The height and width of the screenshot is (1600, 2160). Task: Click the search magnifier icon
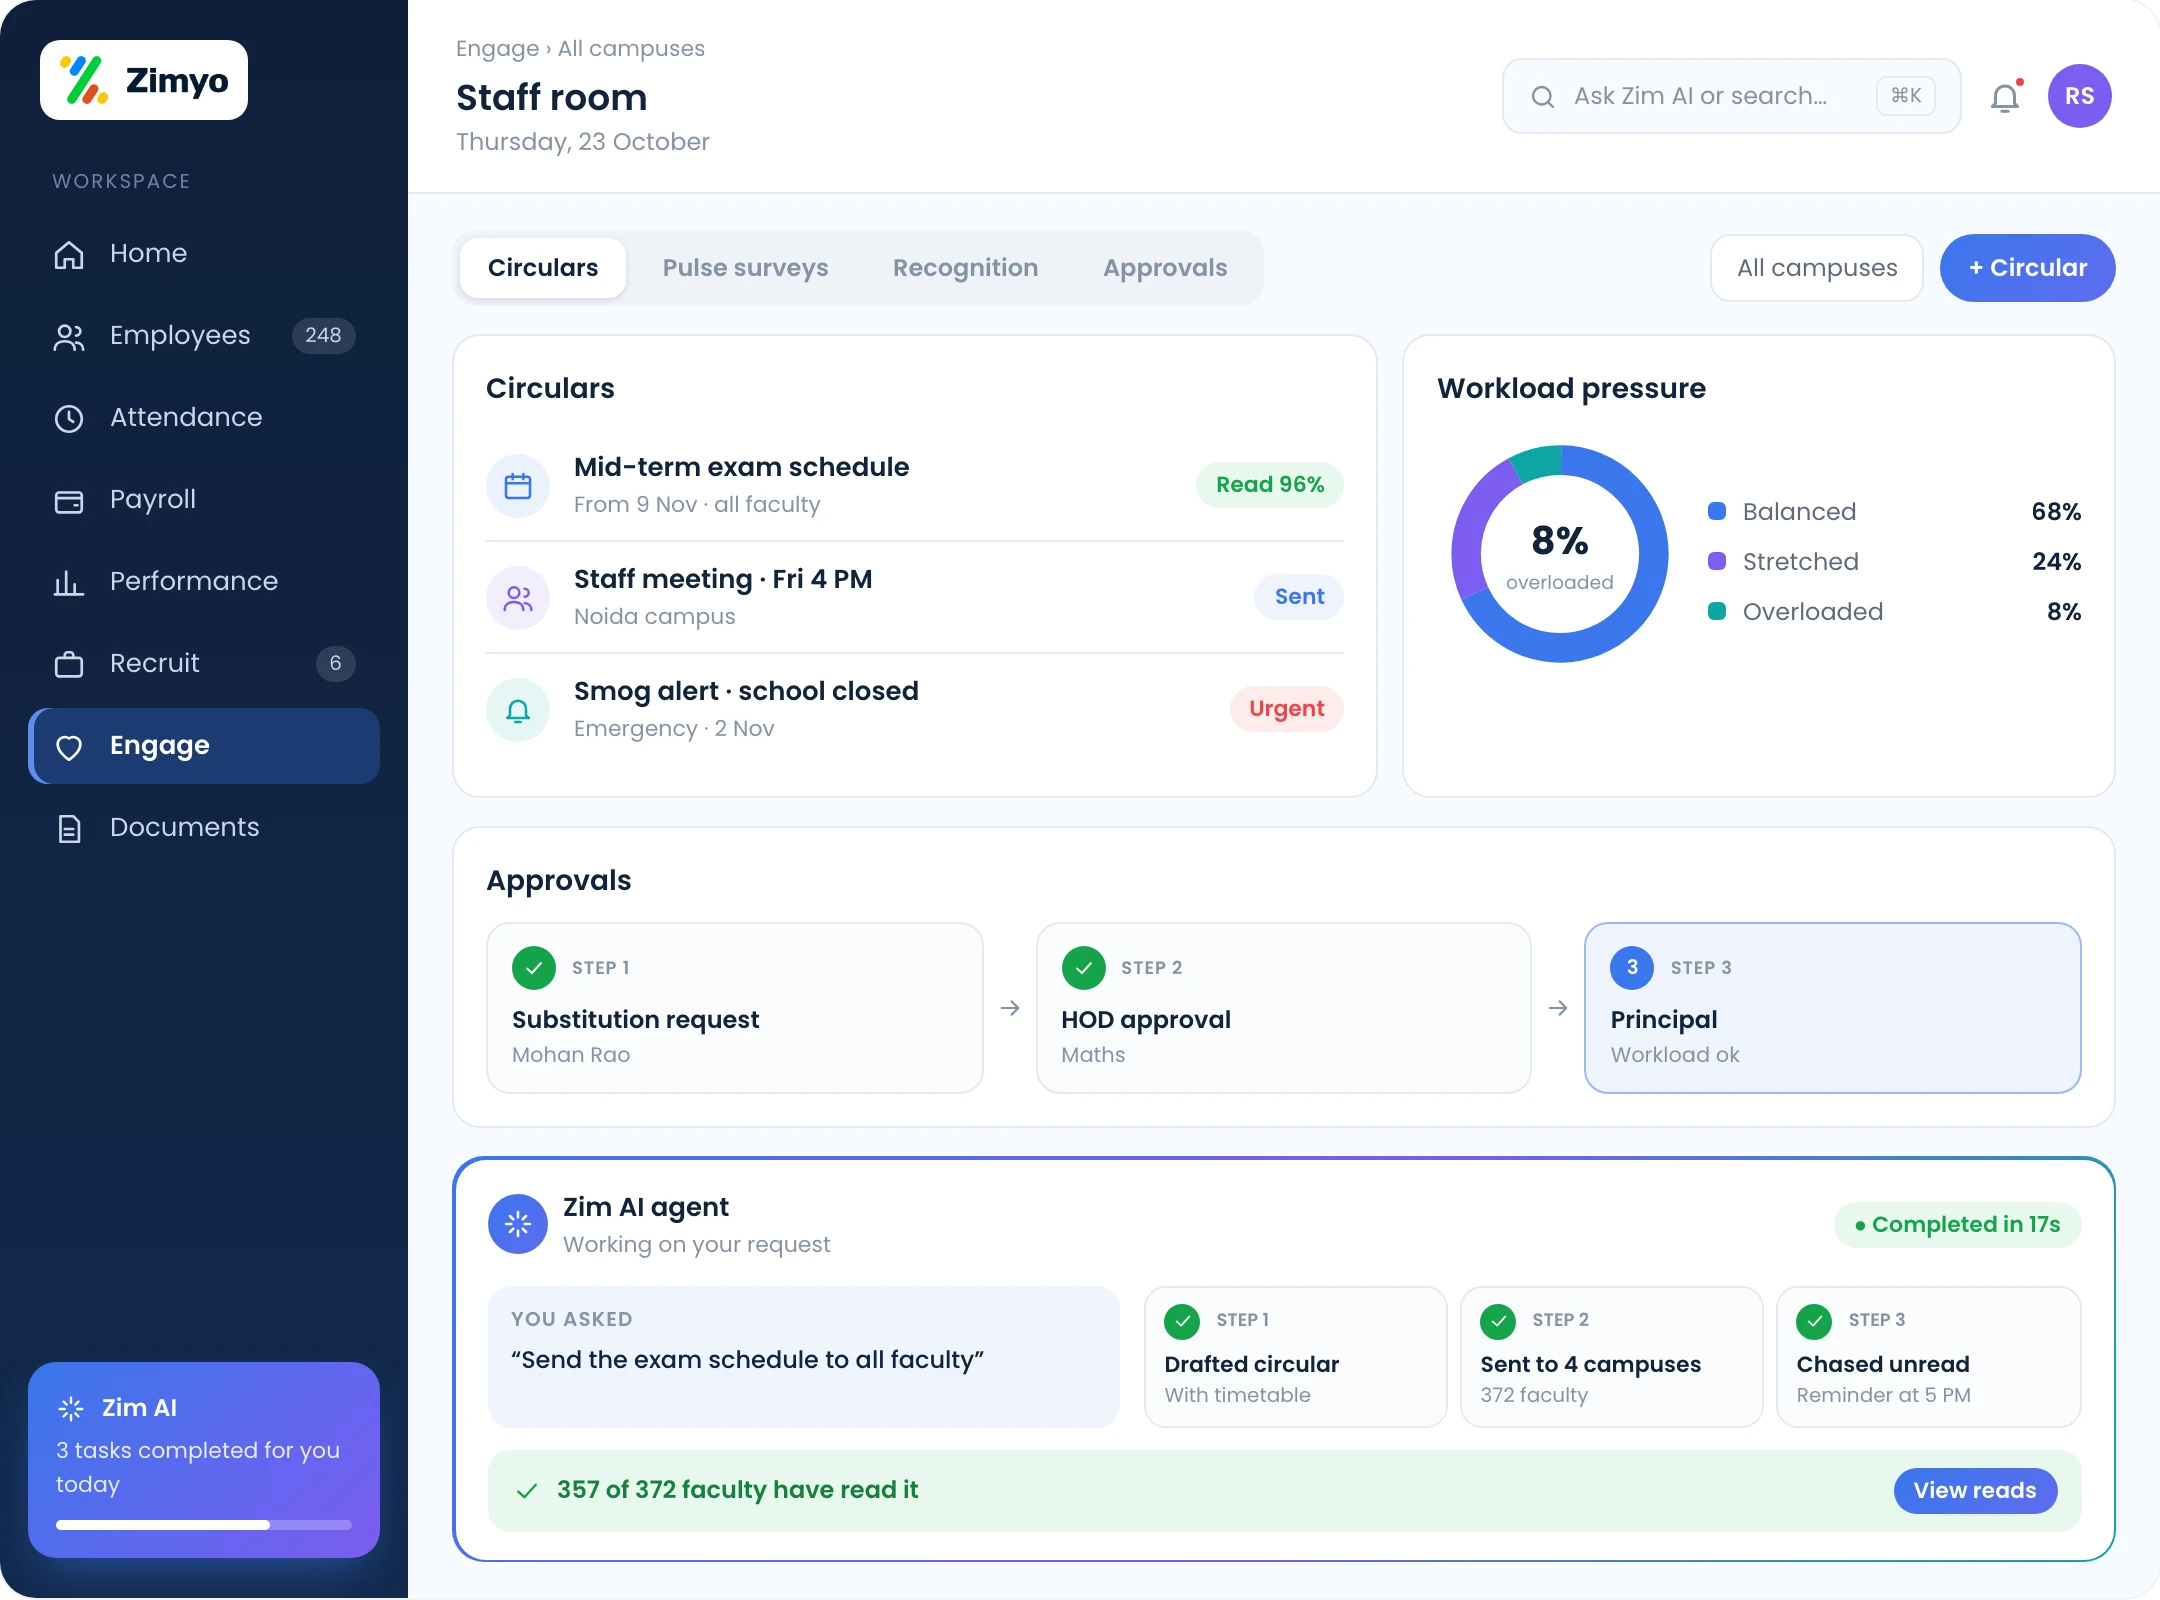coord(1543,97)
